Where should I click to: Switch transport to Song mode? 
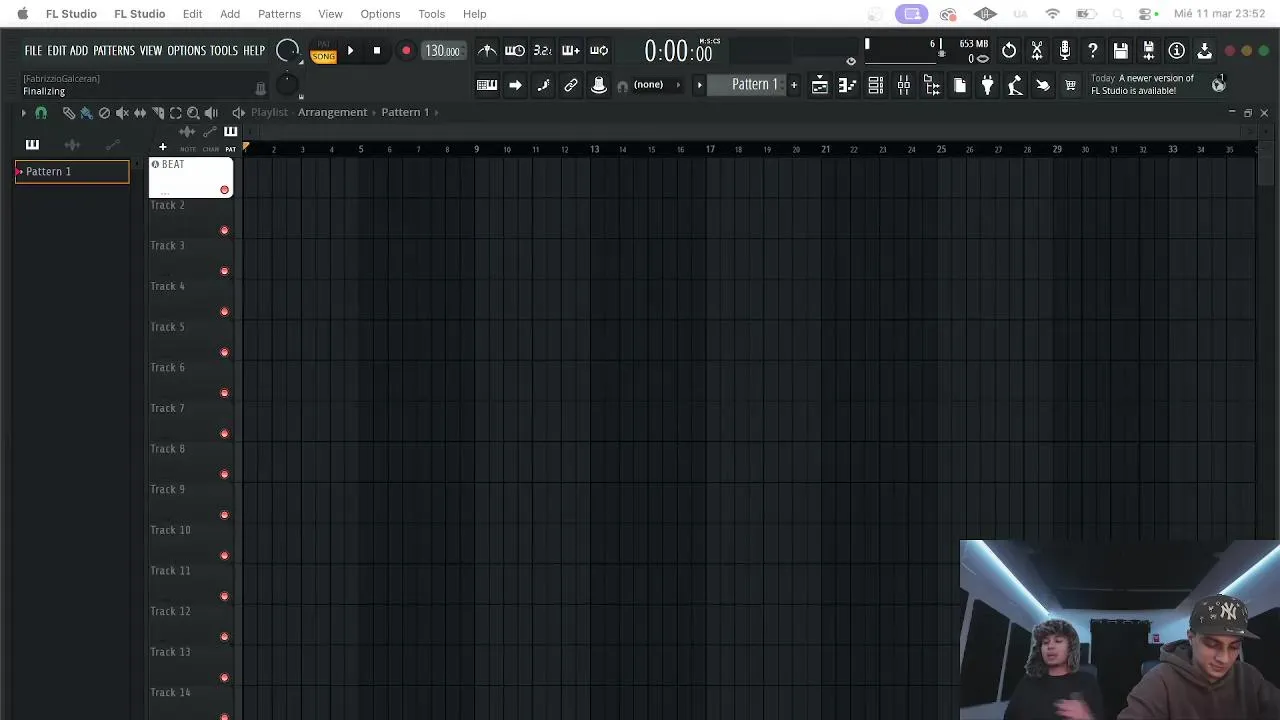point(323,56)
